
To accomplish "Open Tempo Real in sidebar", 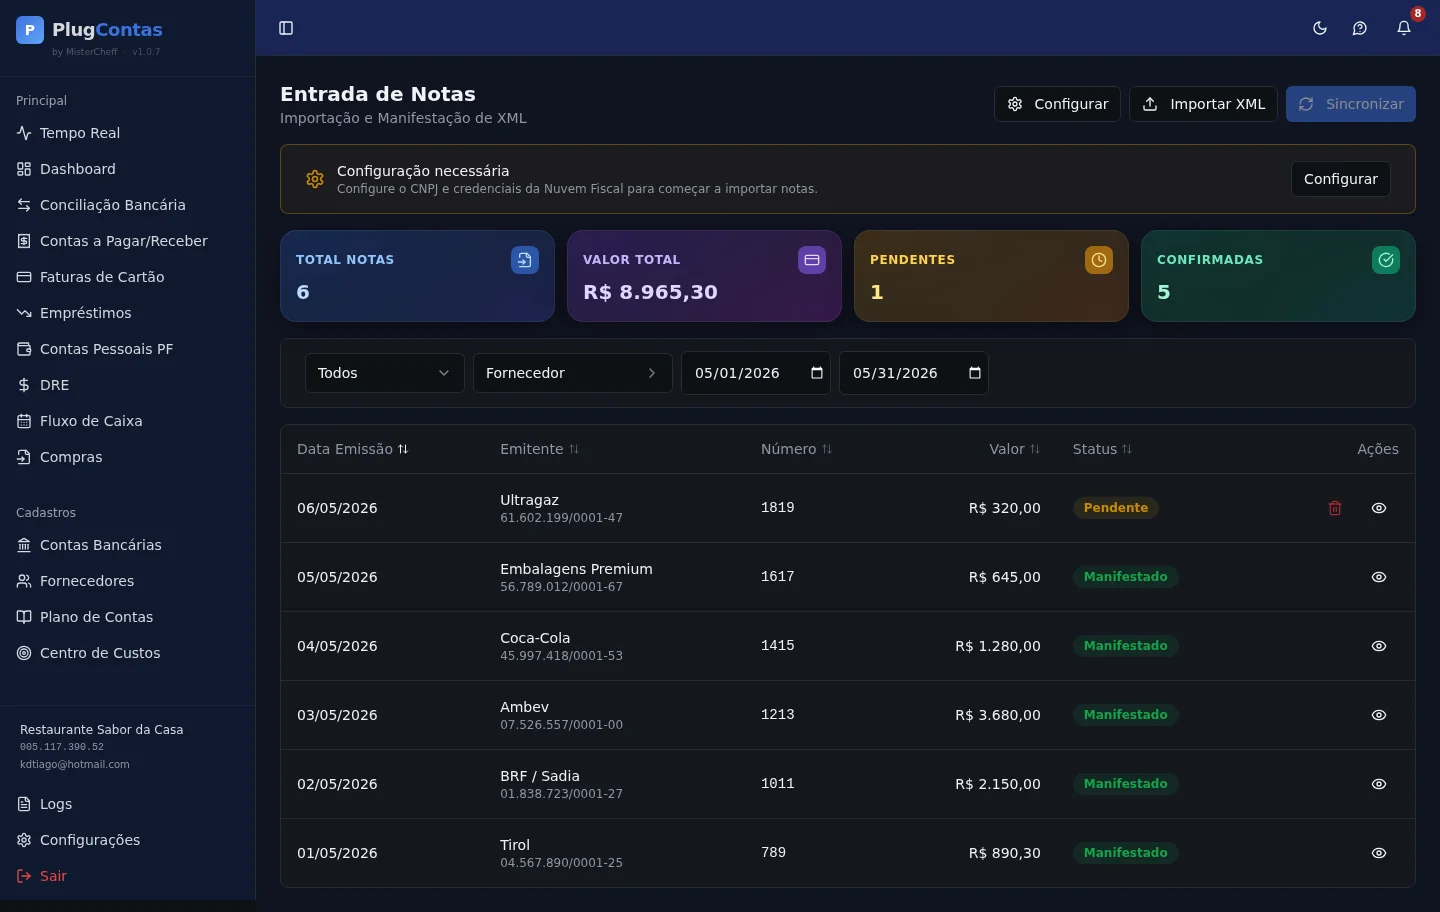I will tap(127, 133).
